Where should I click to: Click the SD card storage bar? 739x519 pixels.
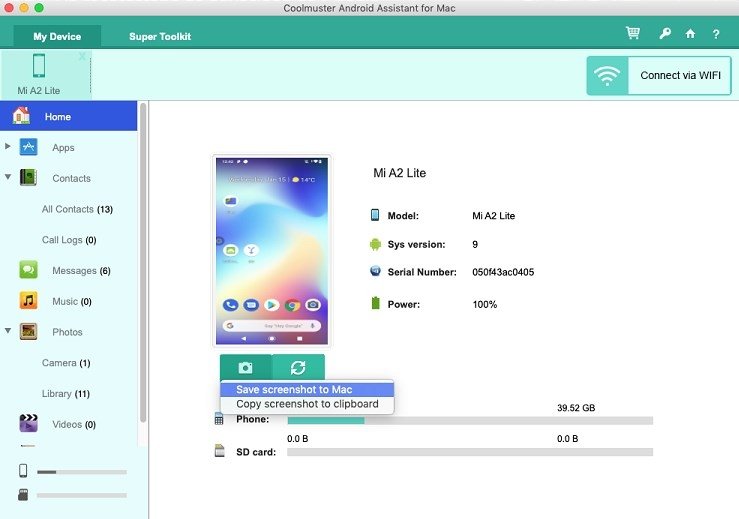click(x=470, y=452)
